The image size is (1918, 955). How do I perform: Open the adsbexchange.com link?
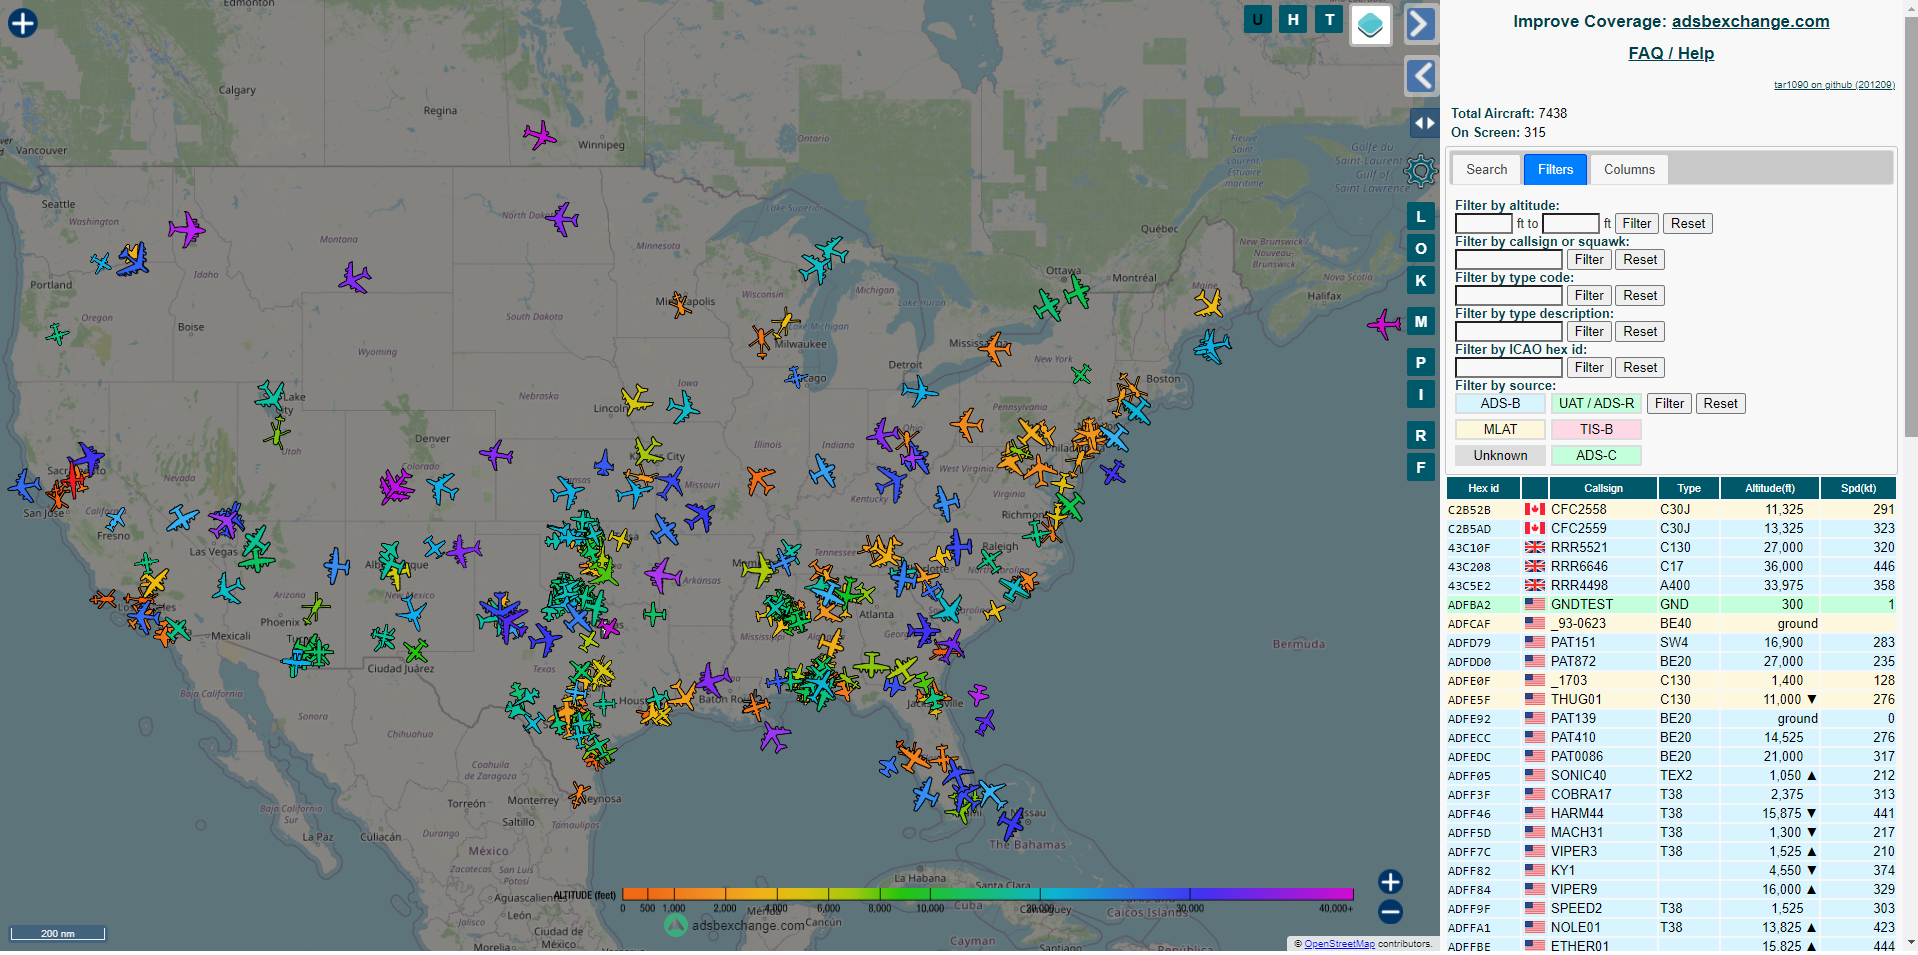coord(1750,21)
